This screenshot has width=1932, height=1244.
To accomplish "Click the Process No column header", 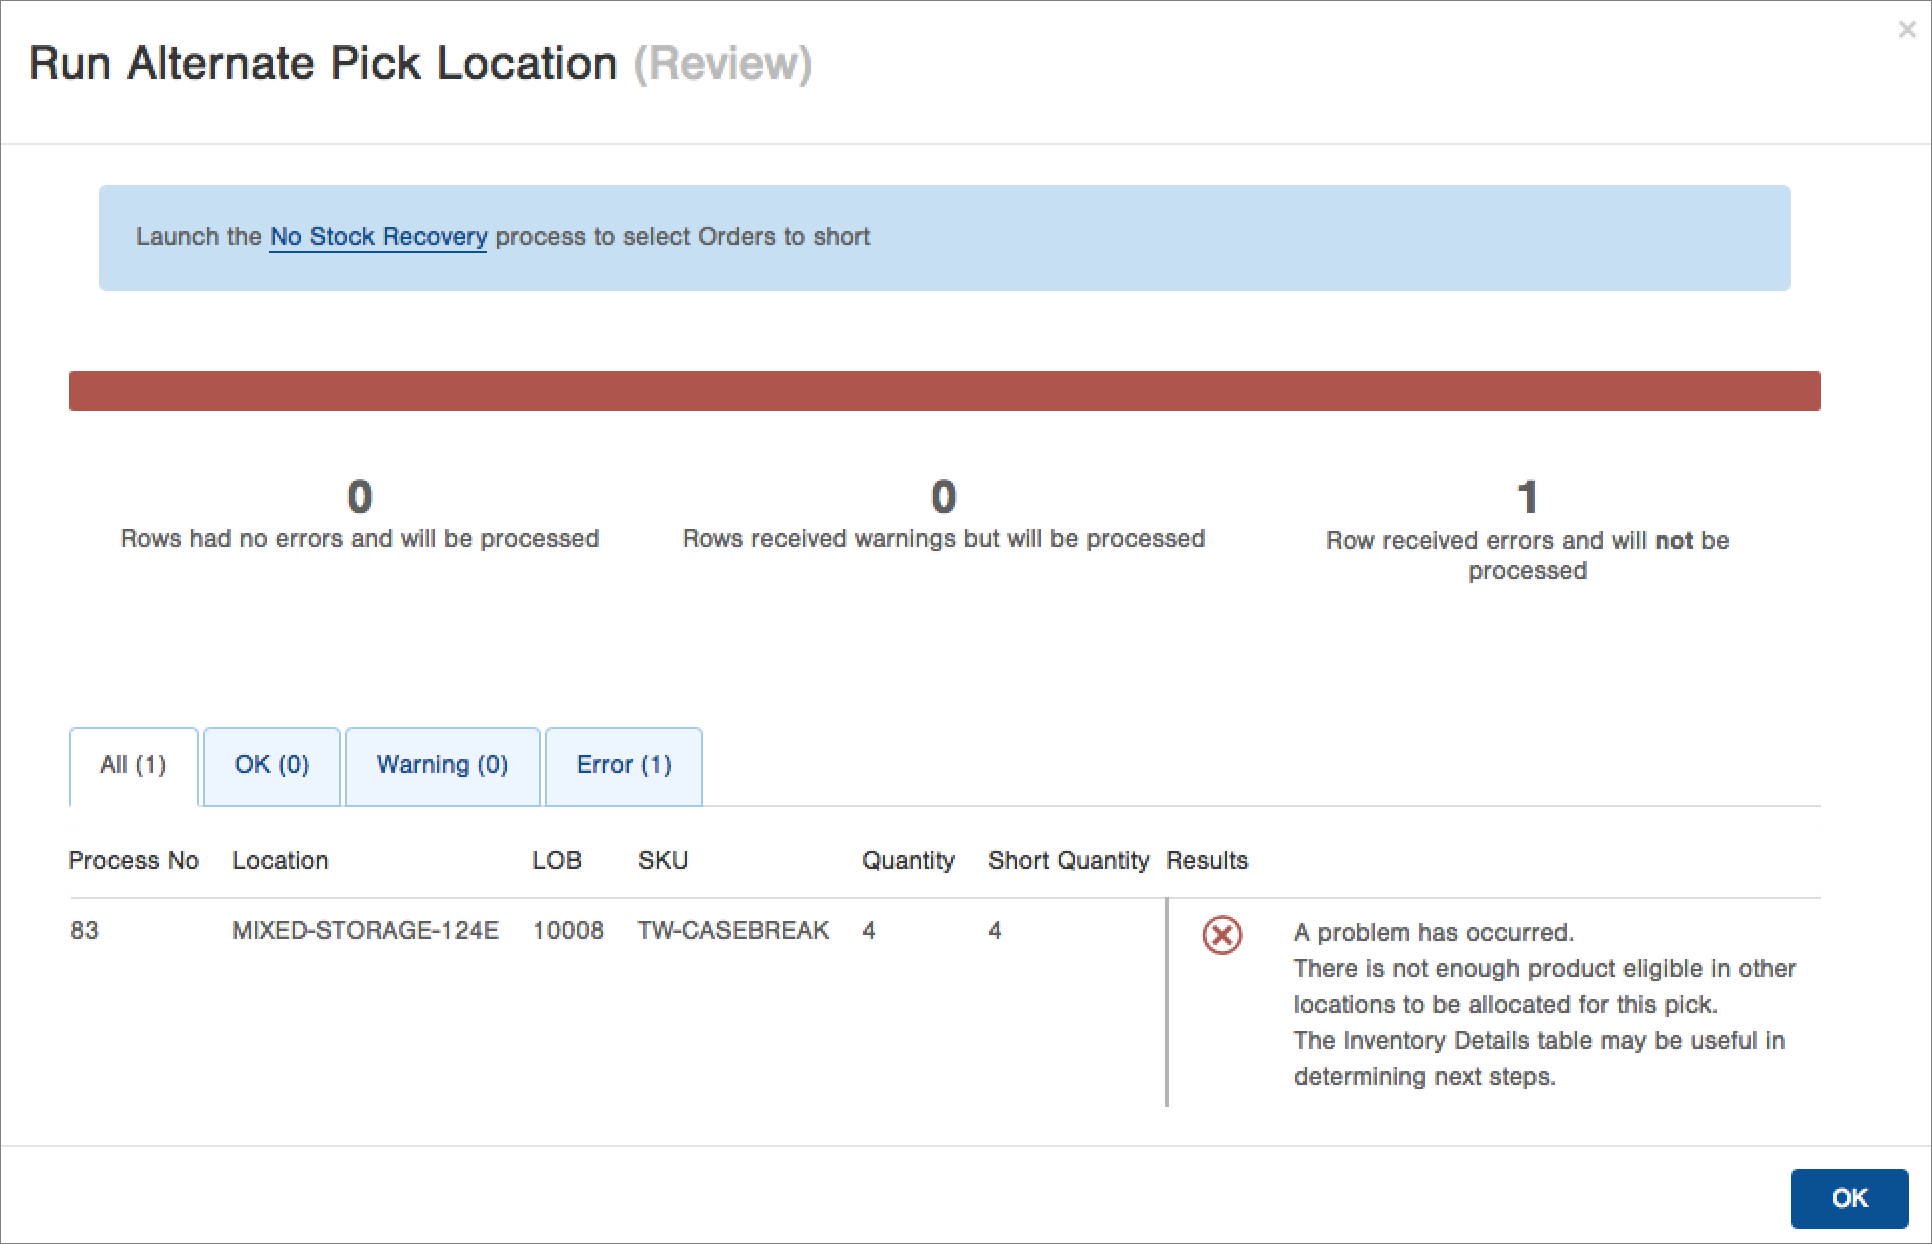I will [133, 861].
